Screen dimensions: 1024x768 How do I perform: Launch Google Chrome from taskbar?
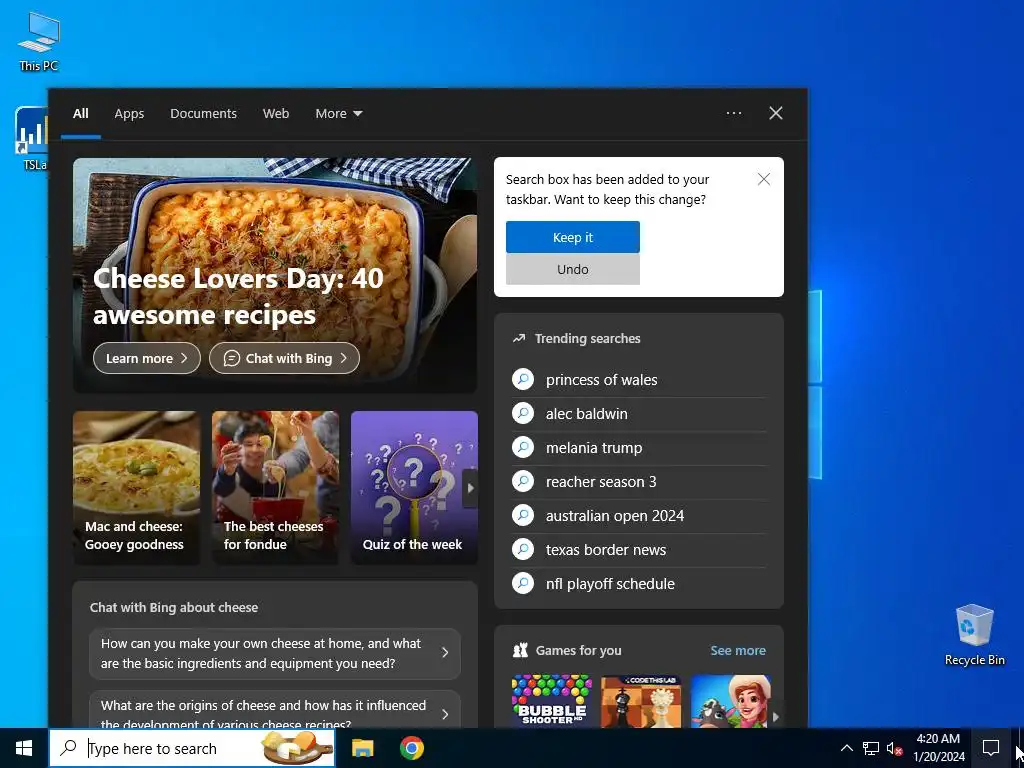tap(411, 748)
